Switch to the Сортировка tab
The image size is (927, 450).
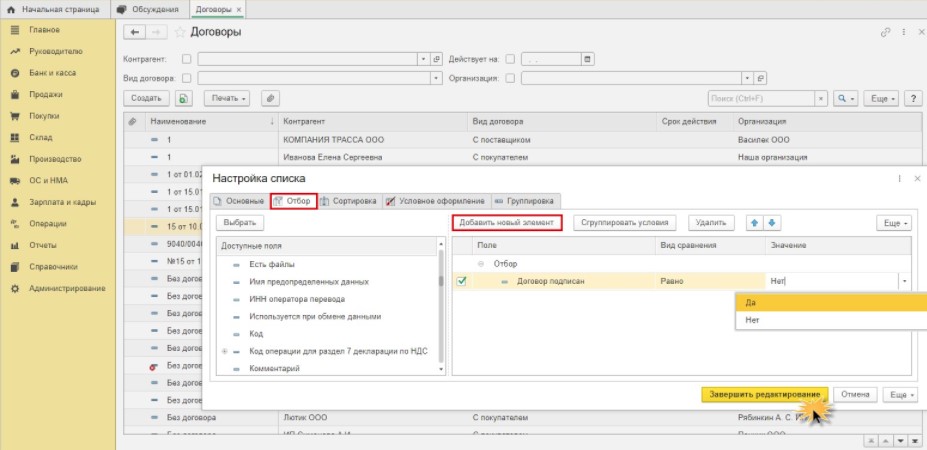[349, 201]
